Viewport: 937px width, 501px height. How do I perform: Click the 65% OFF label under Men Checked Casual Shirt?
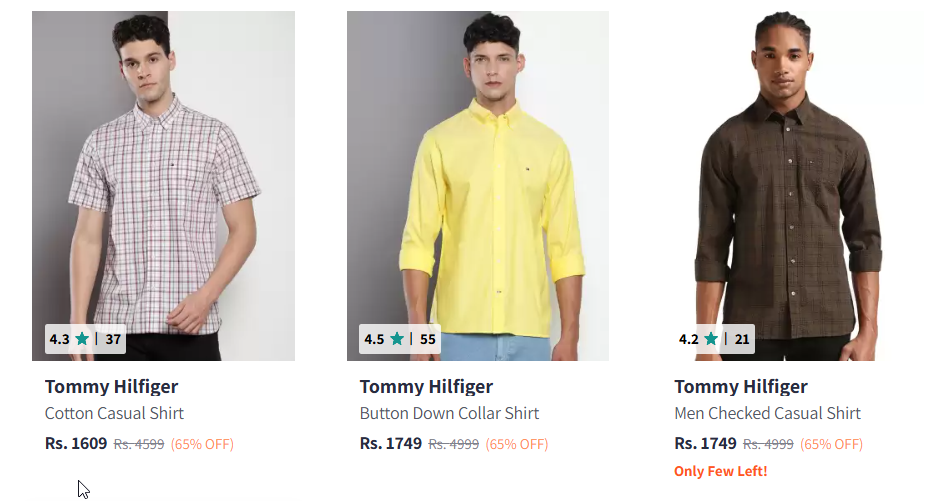pos(831,444)
